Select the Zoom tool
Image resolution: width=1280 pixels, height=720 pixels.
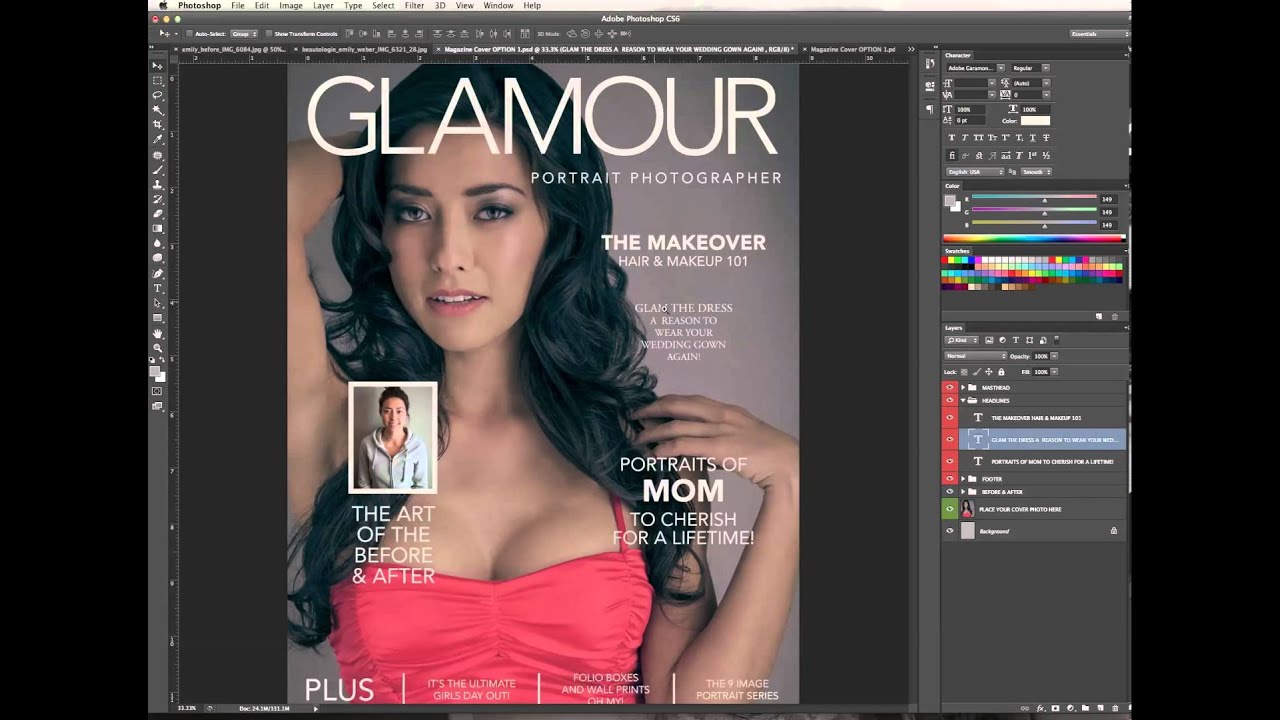(158, 350)
